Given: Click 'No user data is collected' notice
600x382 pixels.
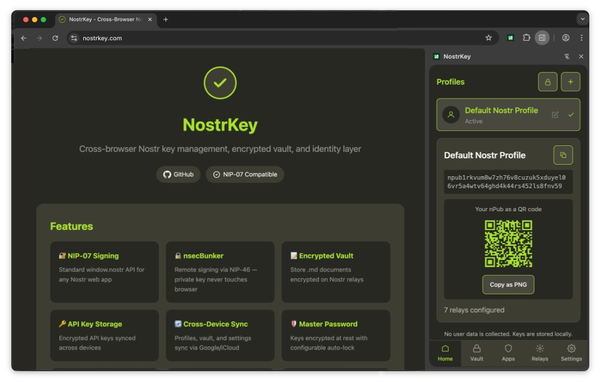Looking at the screenshot, I should click(x=508, y=334).
